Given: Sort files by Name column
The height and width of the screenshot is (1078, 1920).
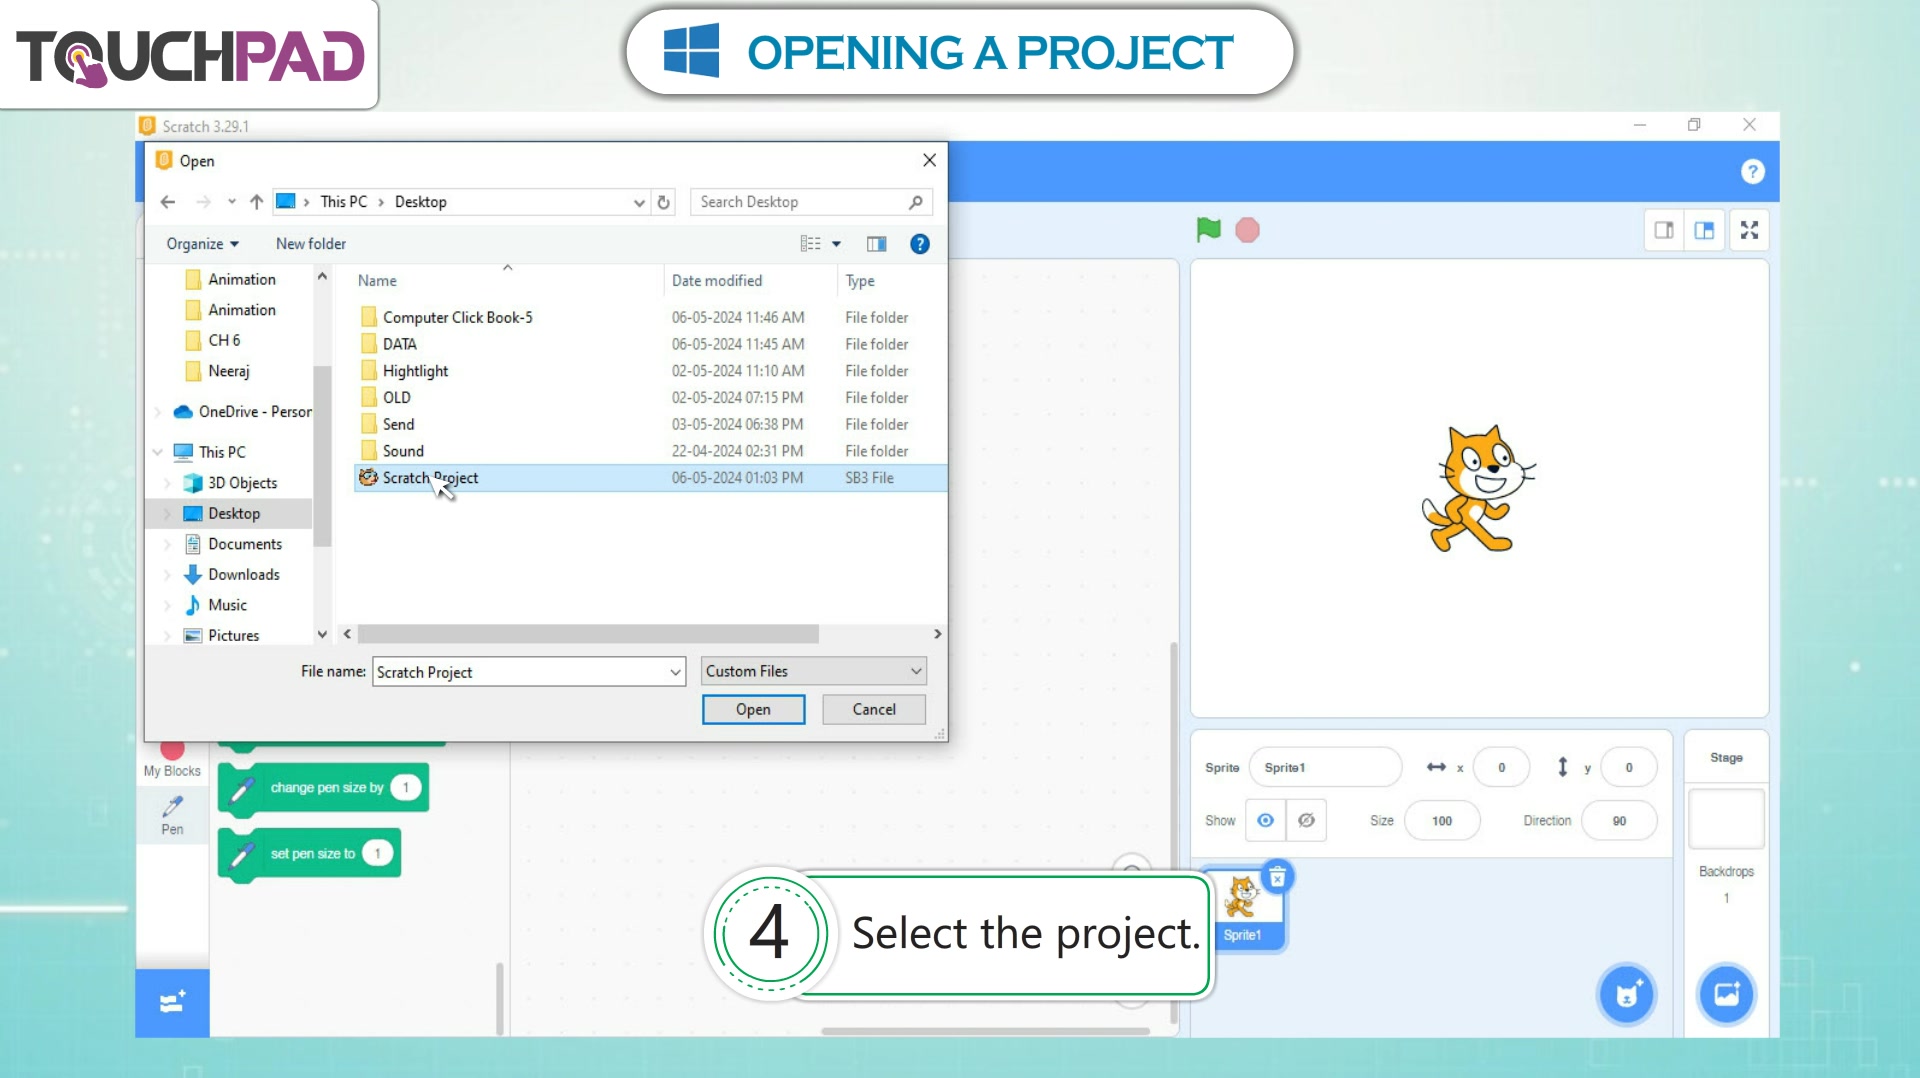Looking at the screenshot, I should point(377,281).
